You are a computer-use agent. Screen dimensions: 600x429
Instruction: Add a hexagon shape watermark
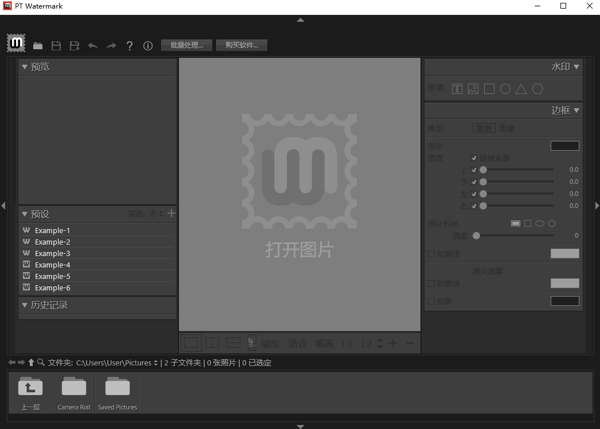[538, 89]
